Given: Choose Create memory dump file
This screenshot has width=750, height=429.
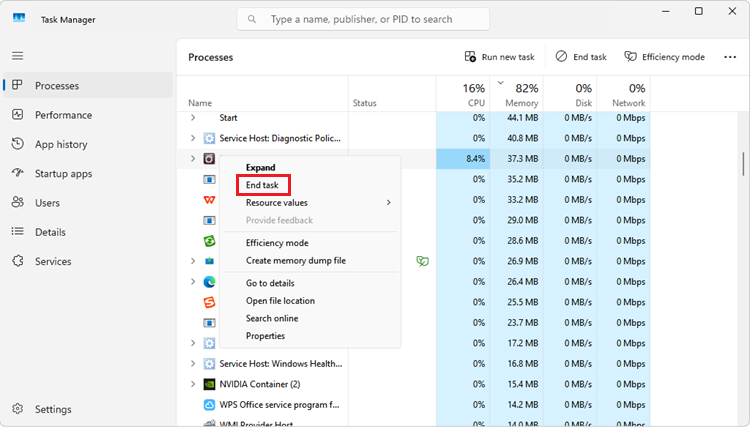Looking at the screenshot, I should click(x=310, y=261).
